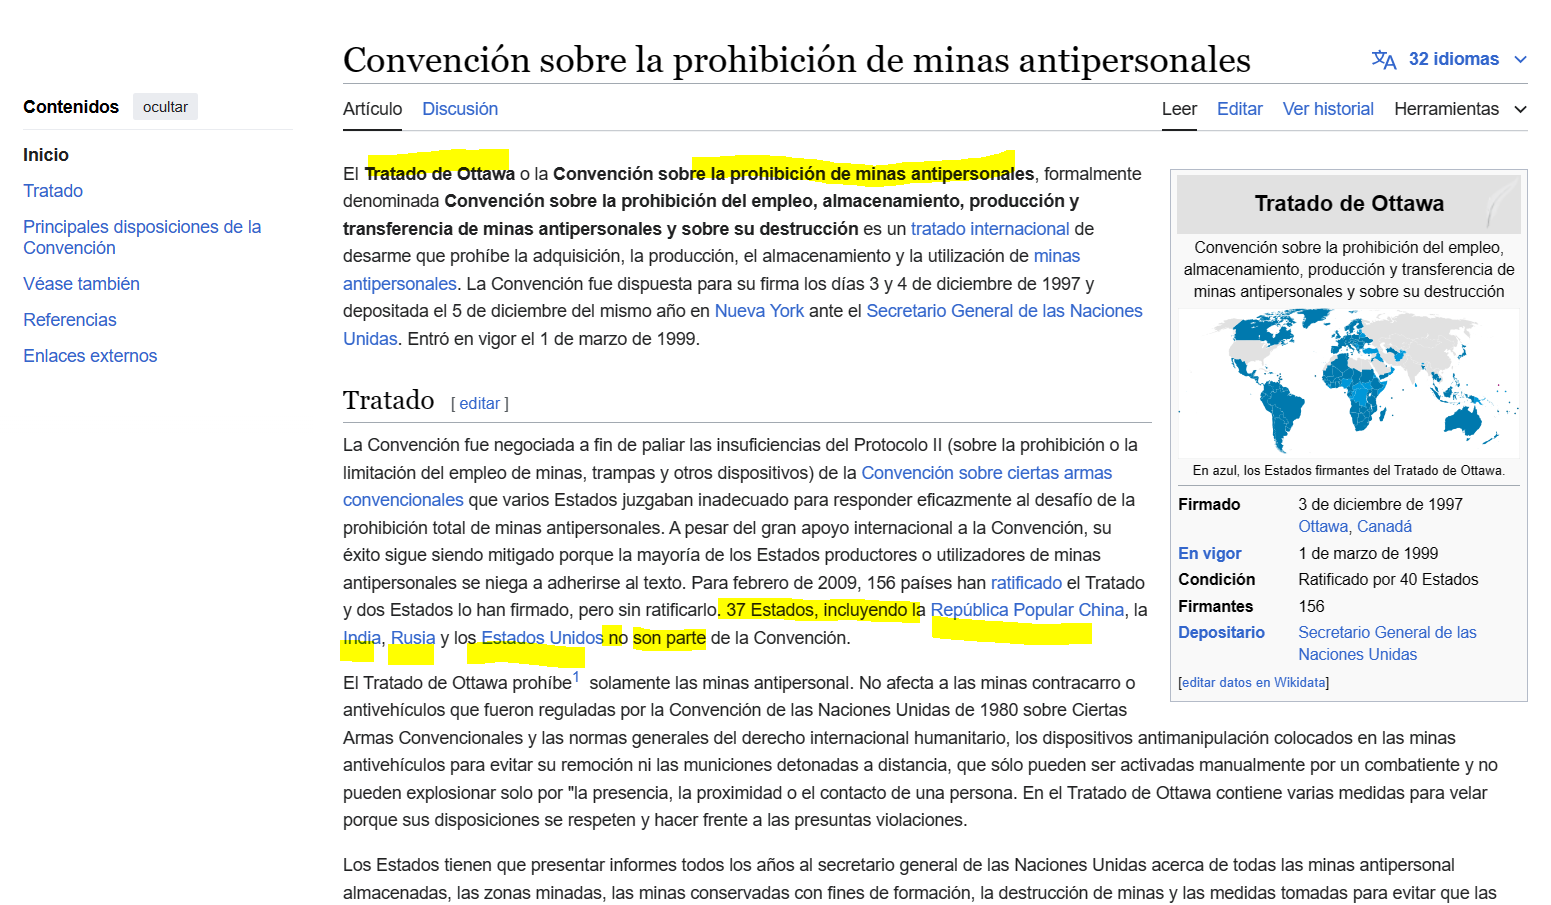Click the Contenidos sidebar heading
The image size is (1551, 905).
point(71,107)
